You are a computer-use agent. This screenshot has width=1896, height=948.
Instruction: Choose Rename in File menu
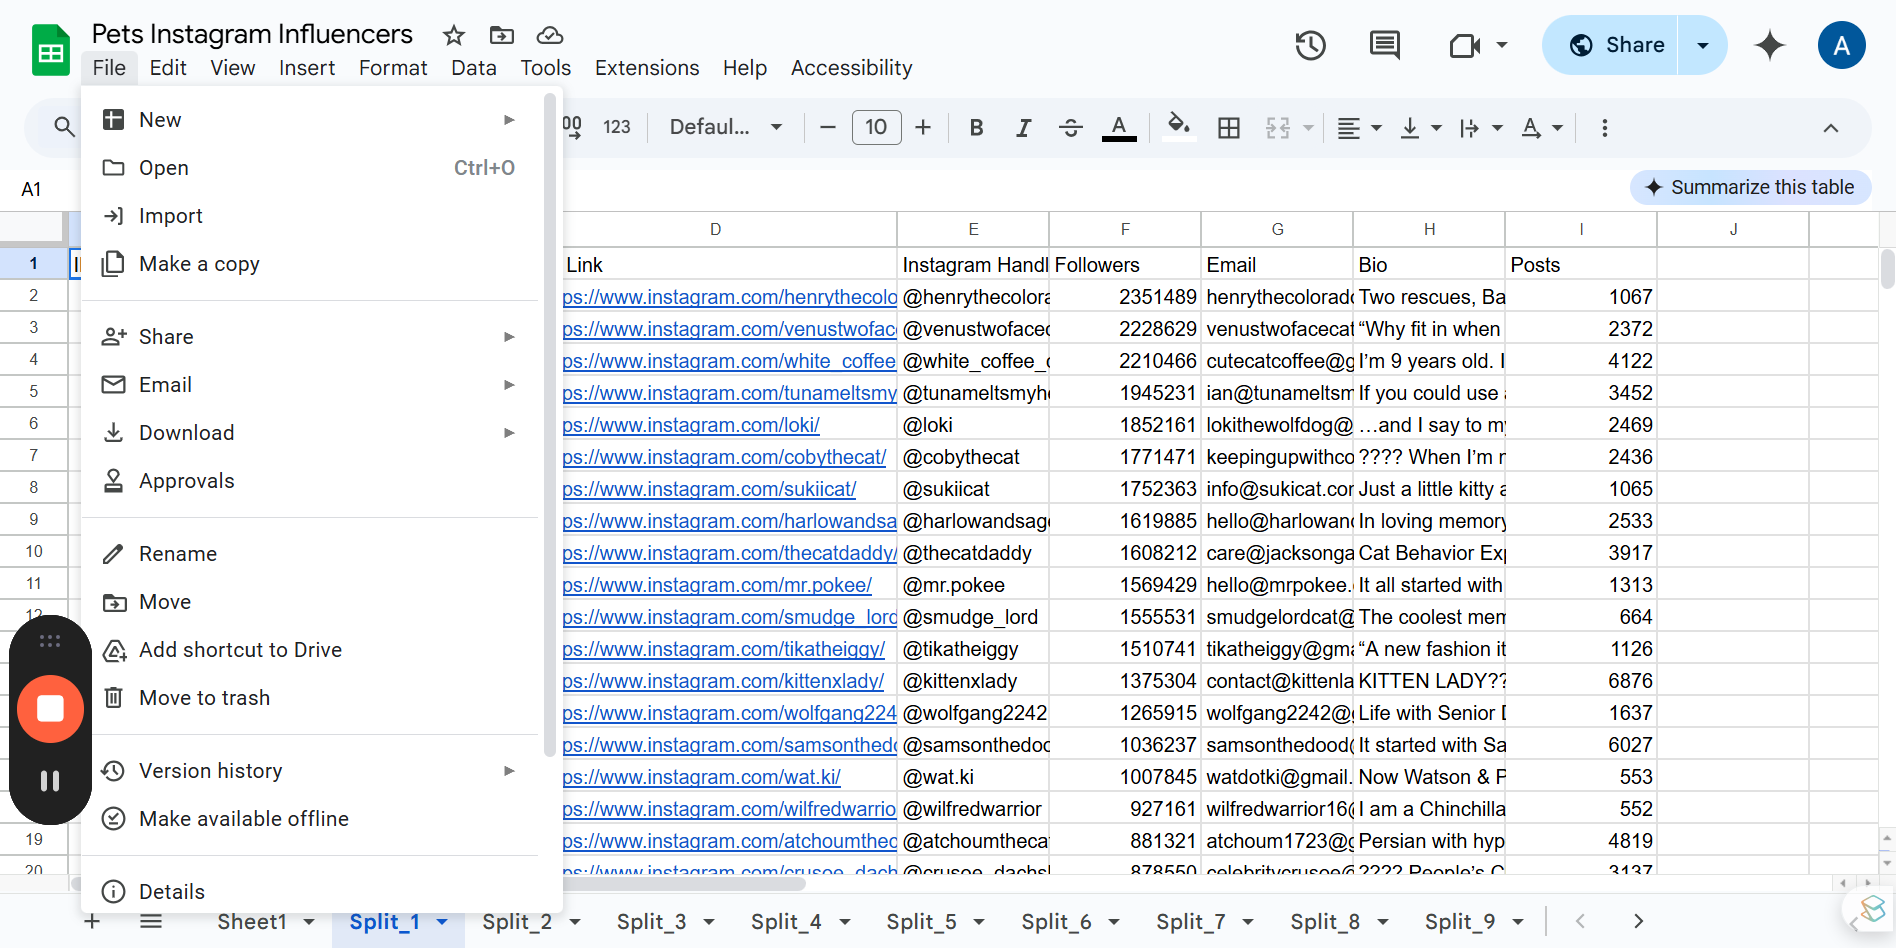310,554
